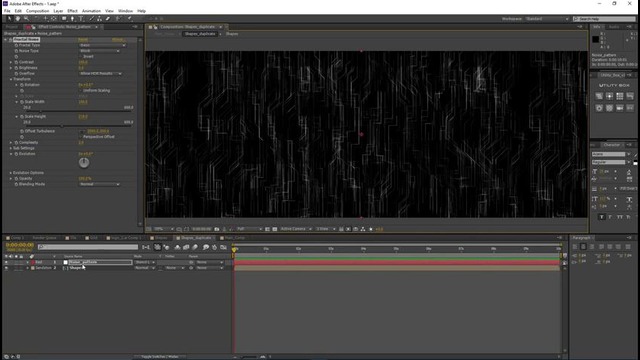This screenshot has height=360, width=640.
Task: Open the File menu
Action: pyautogui.click(x=7, y=11)
